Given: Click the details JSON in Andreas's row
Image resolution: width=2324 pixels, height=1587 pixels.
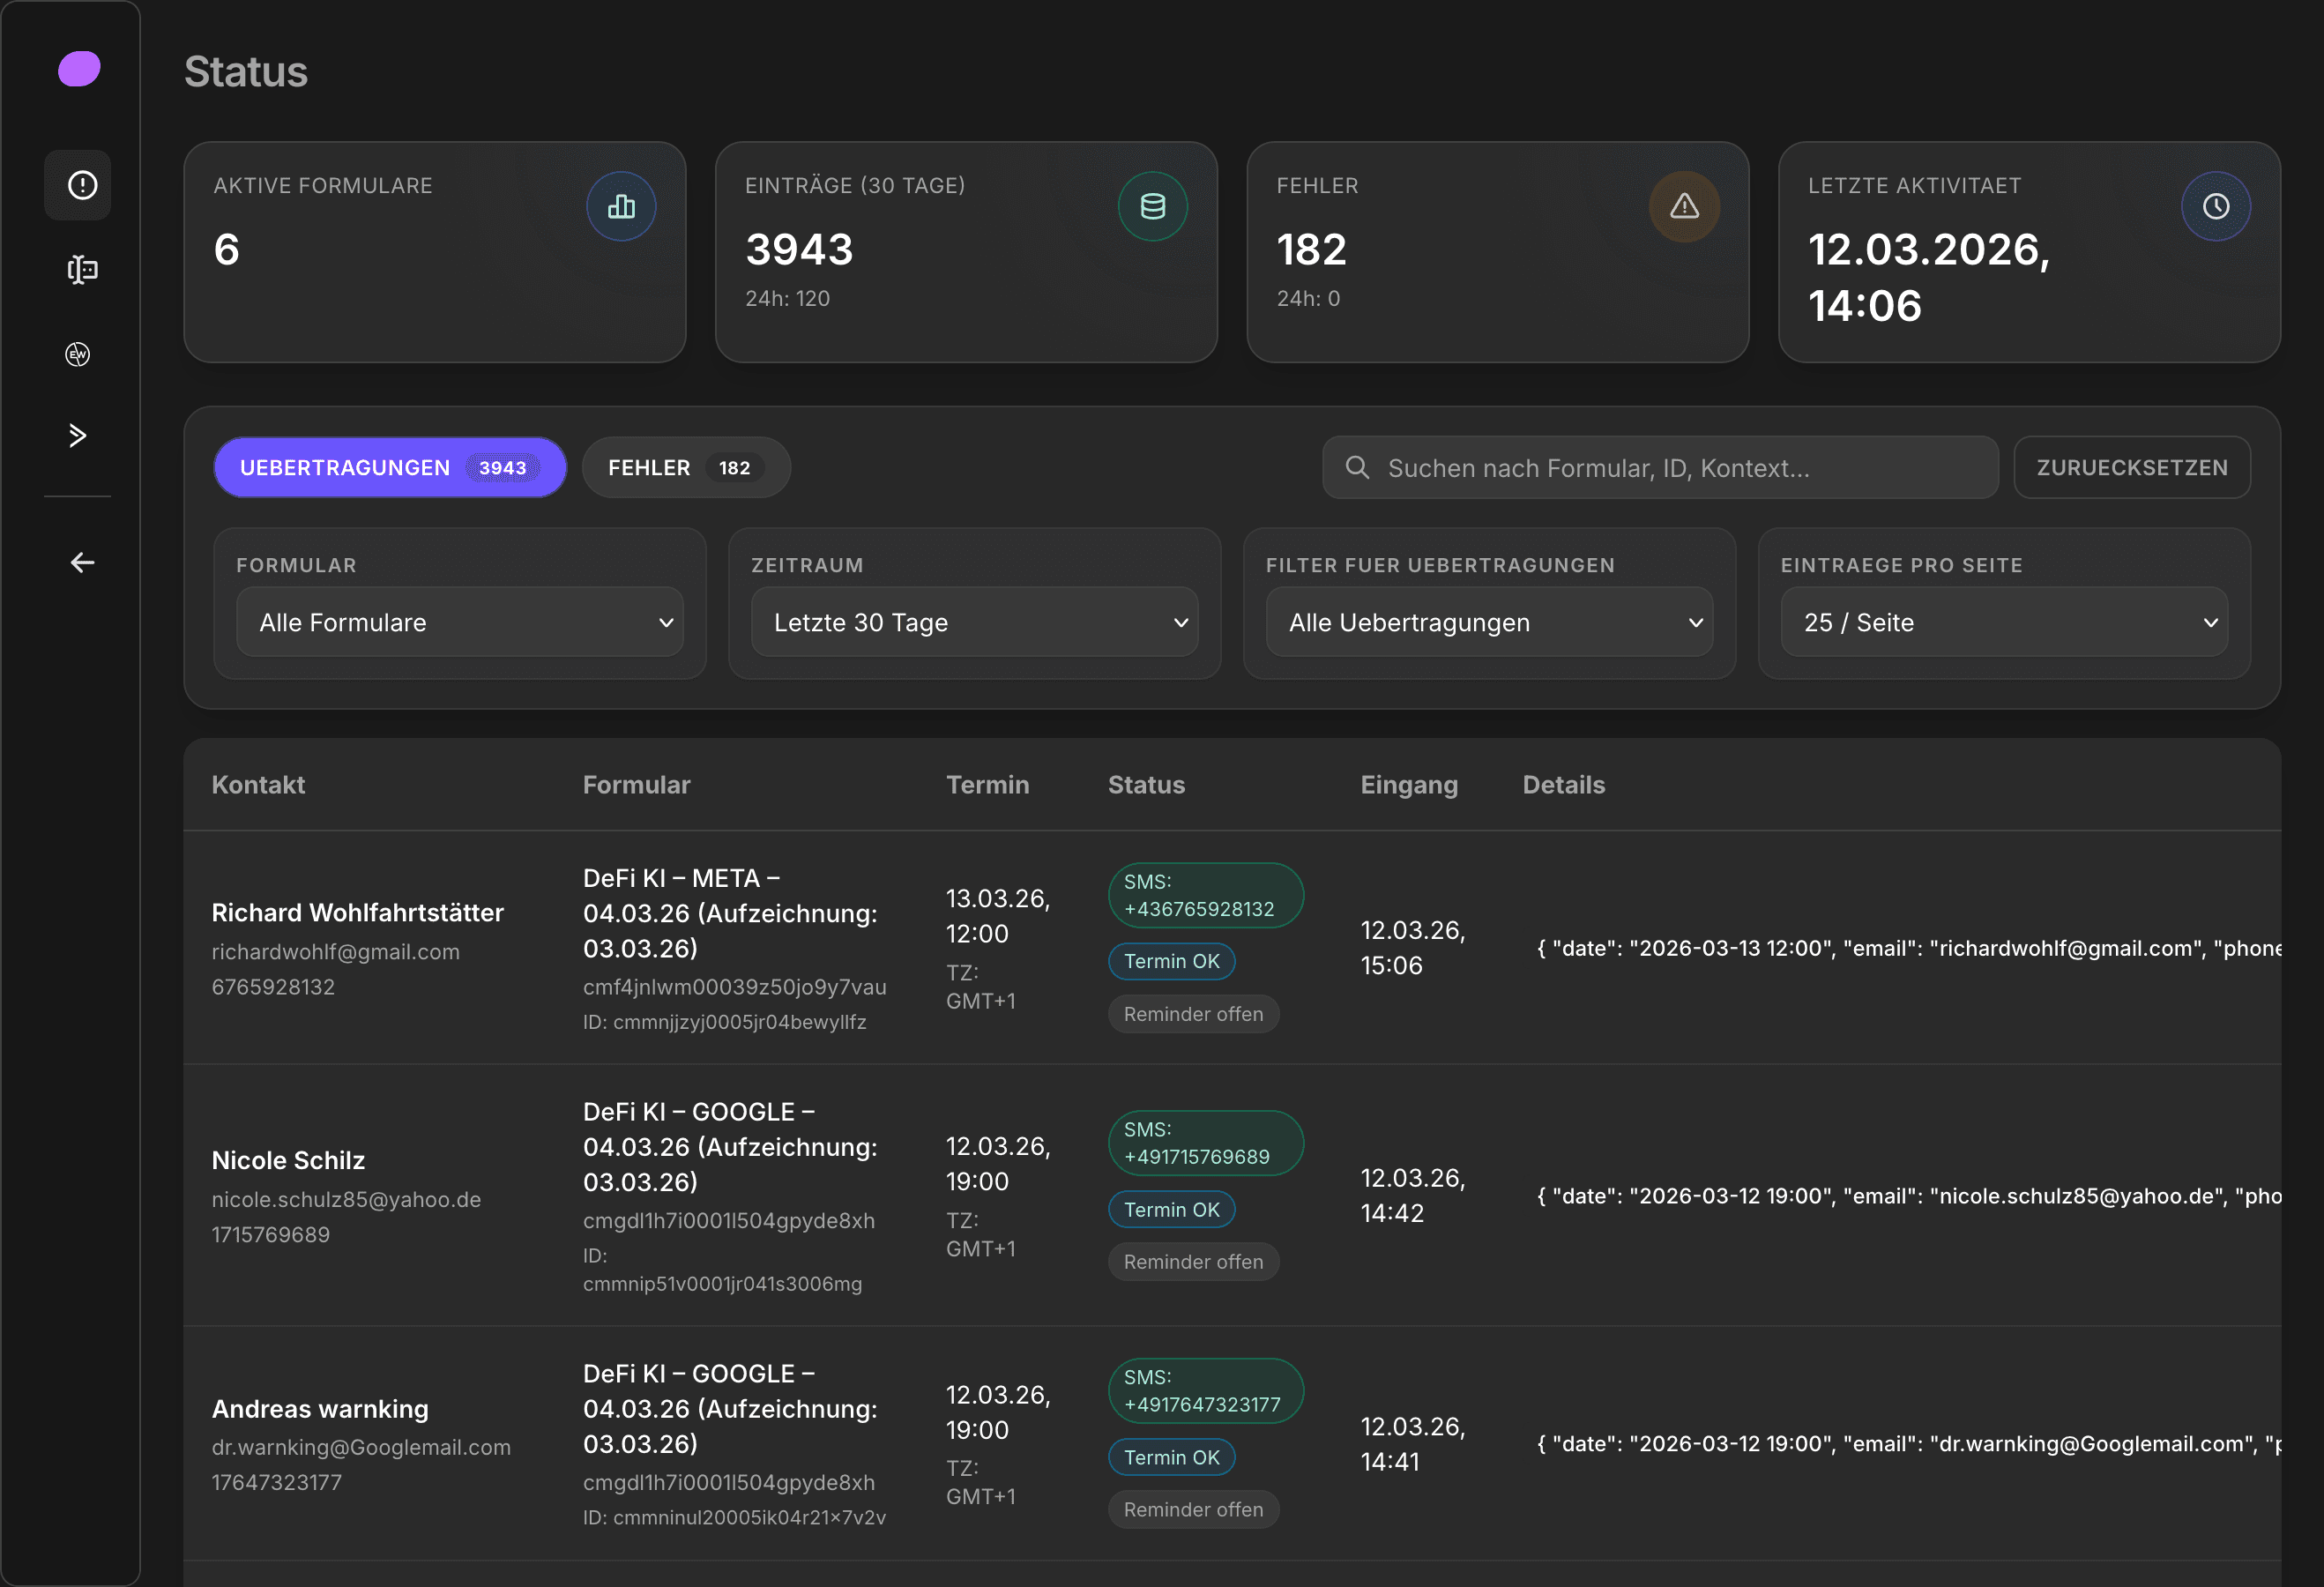Looking at the screenshot, I should pos(1908,1444).
